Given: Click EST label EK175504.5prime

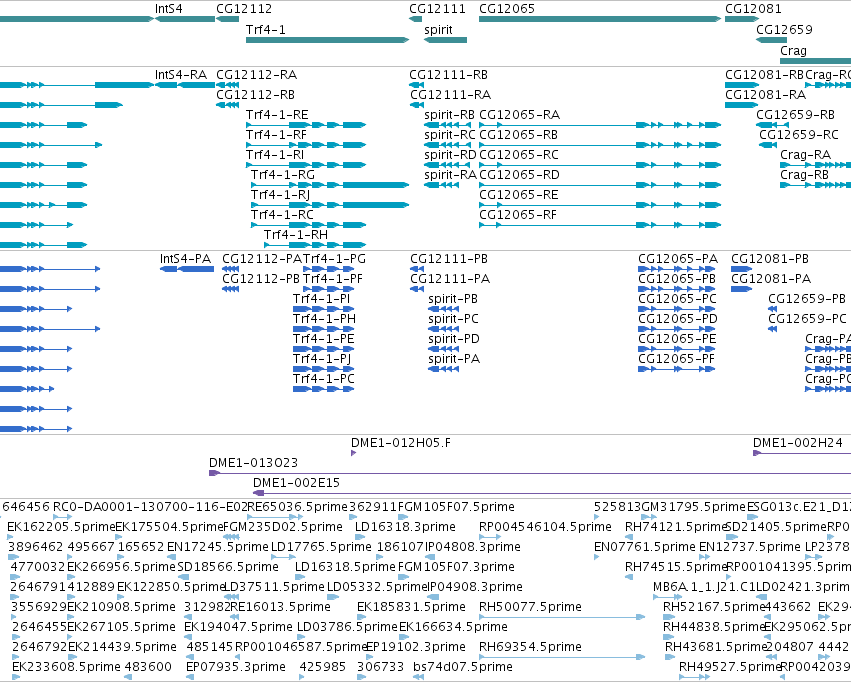Looking at the screenshot, I should coord(169,527).
